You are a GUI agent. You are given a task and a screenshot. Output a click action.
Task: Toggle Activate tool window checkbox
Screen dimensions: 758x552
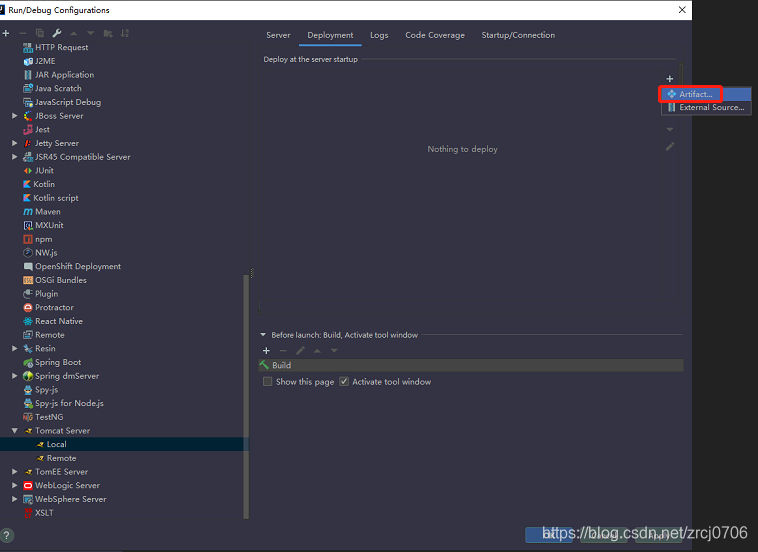(344, 382)
